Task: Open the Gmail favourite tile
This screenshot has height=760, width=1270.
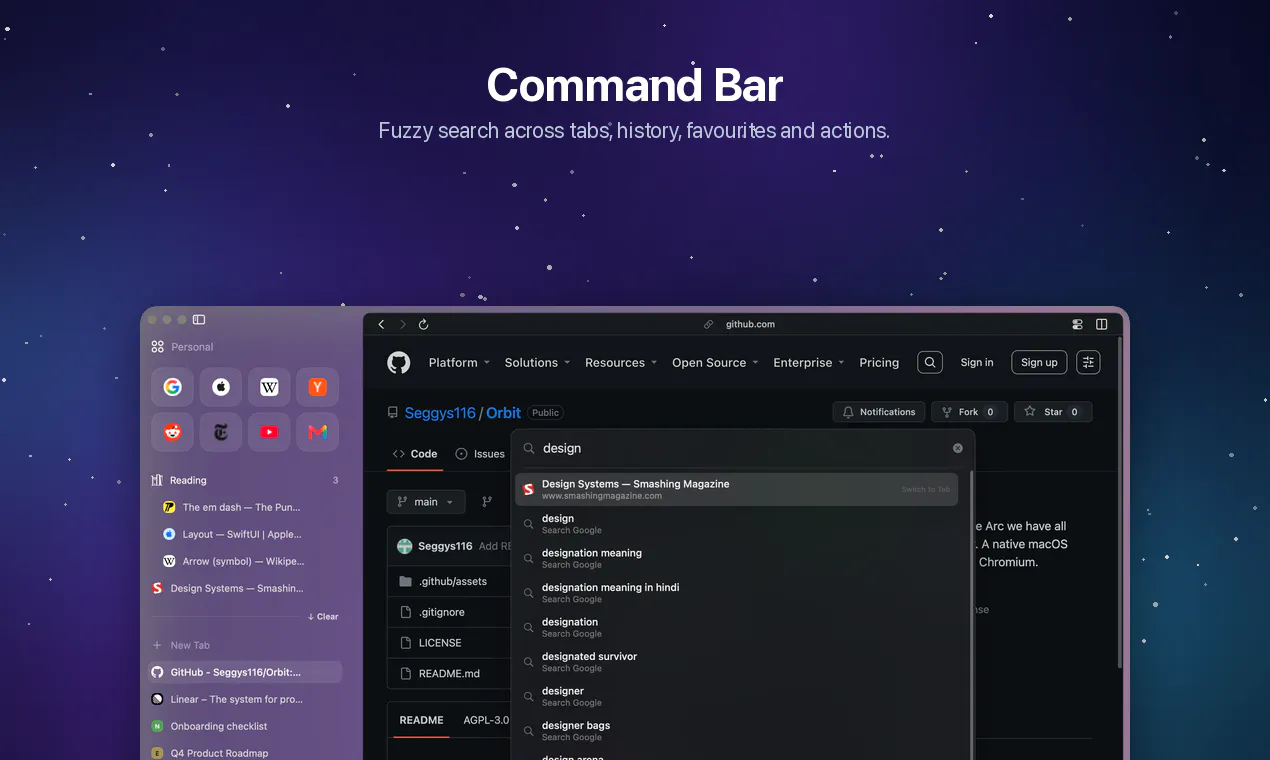Action: pyautogui.click(x=317, y=432)
